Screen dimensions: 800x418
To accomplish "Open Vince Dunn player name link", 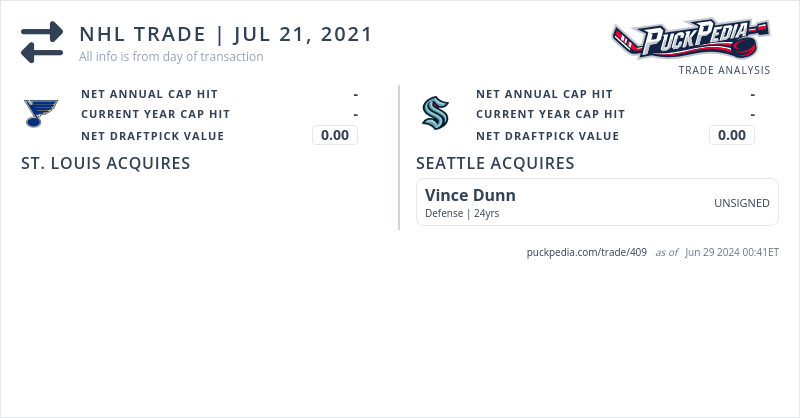I will coord(470,195).
